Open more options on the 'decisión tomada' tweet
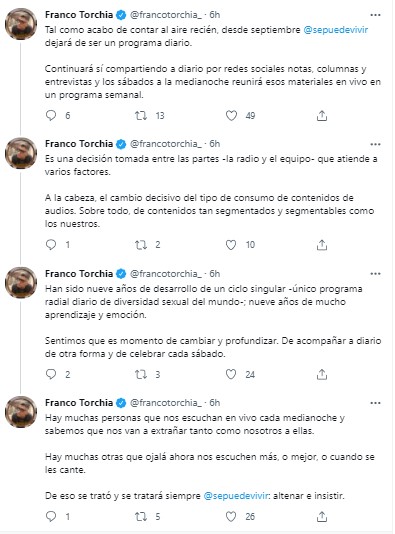Viewport: 395px width, 534px height. [375, 144]
